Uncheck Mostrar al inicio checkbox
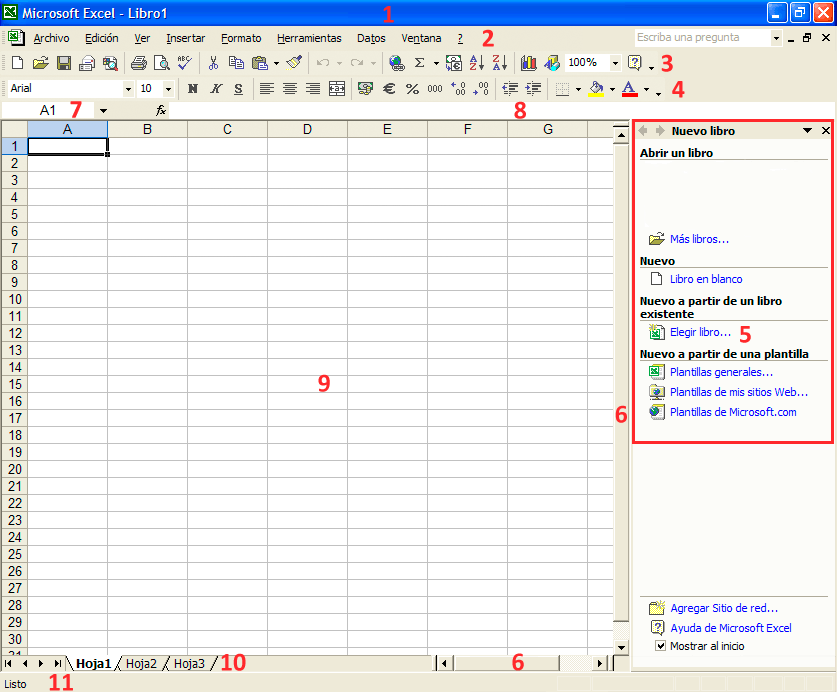This screenshot has width=837, height=692. [x=660, y=646]
